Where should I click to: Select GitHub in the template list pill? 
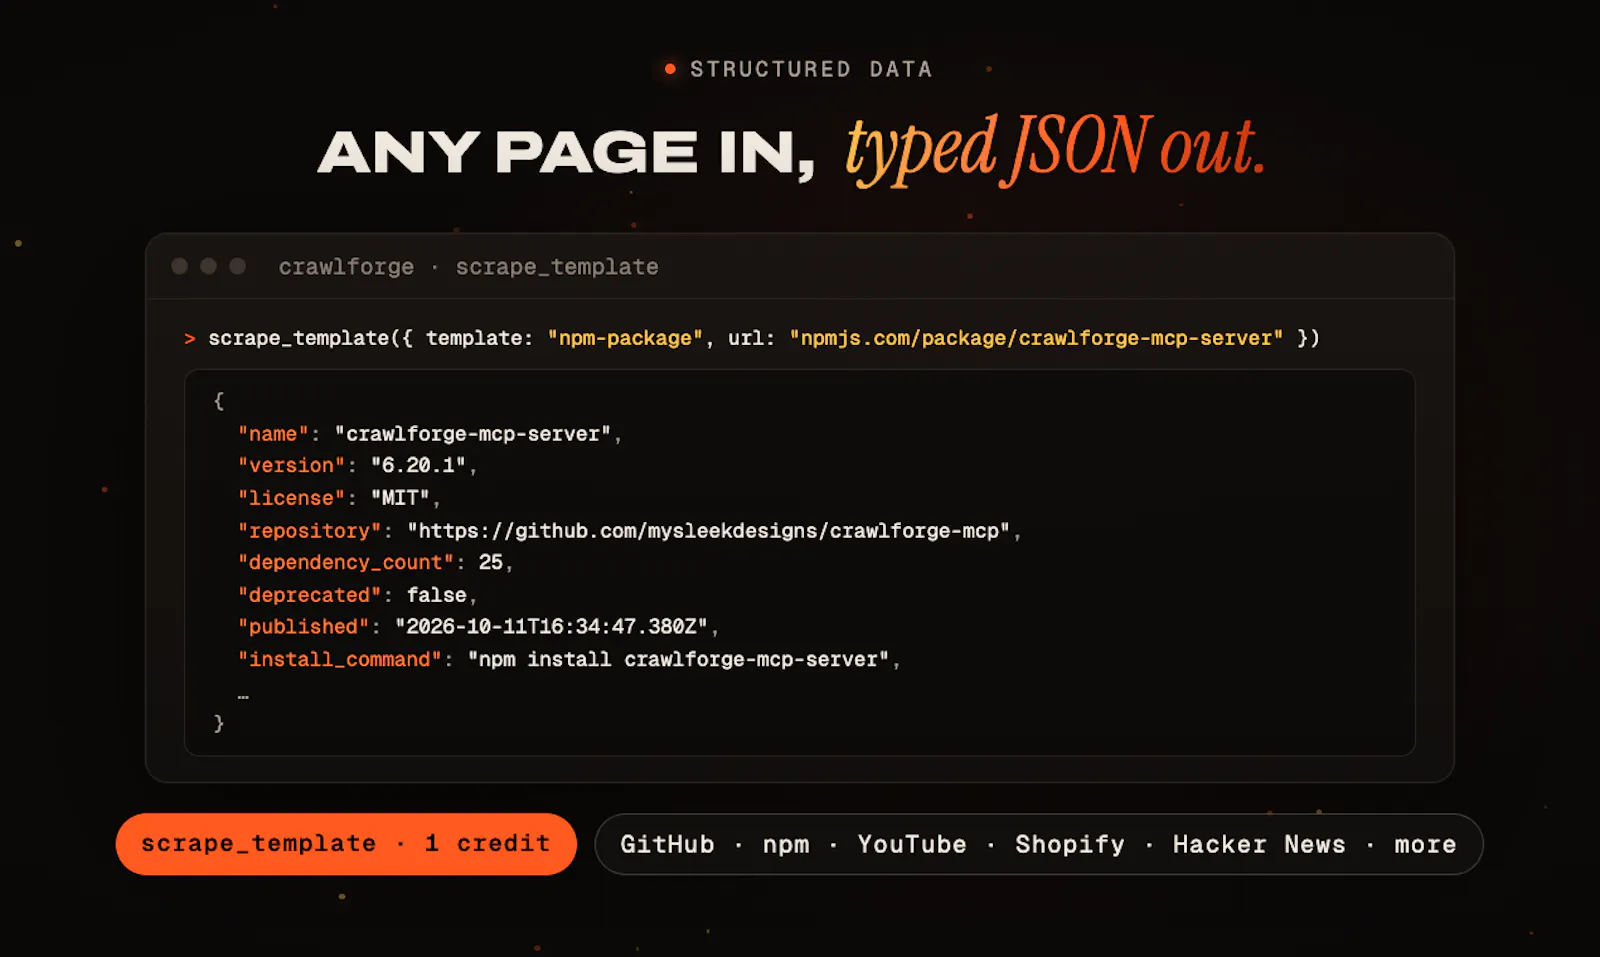point(667,845)
